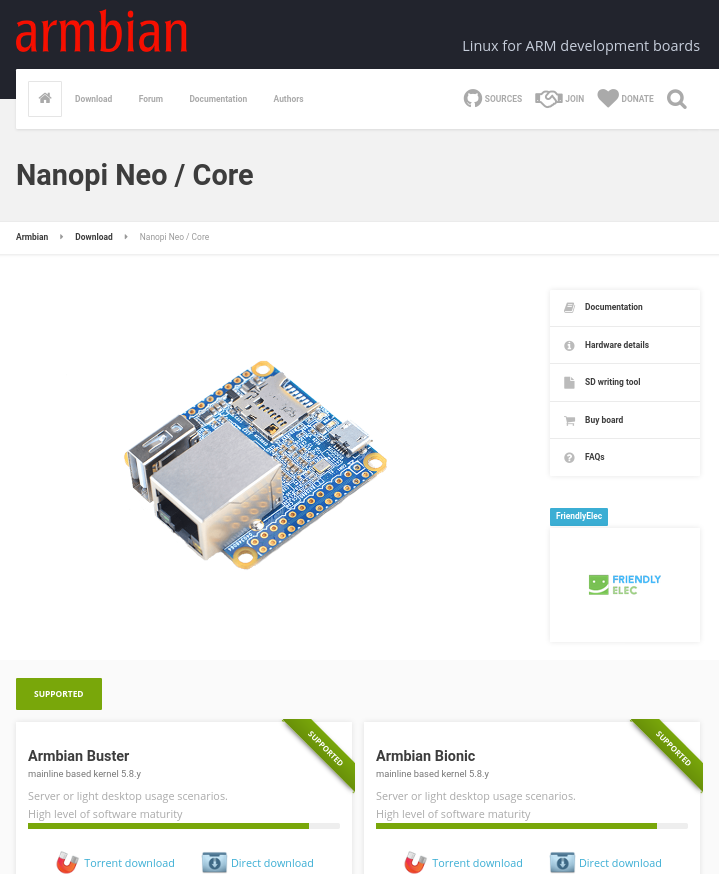This screenshot has width=719, height=874.
Task: Click the download icon for Buster direct download
Action: [214, 862]
